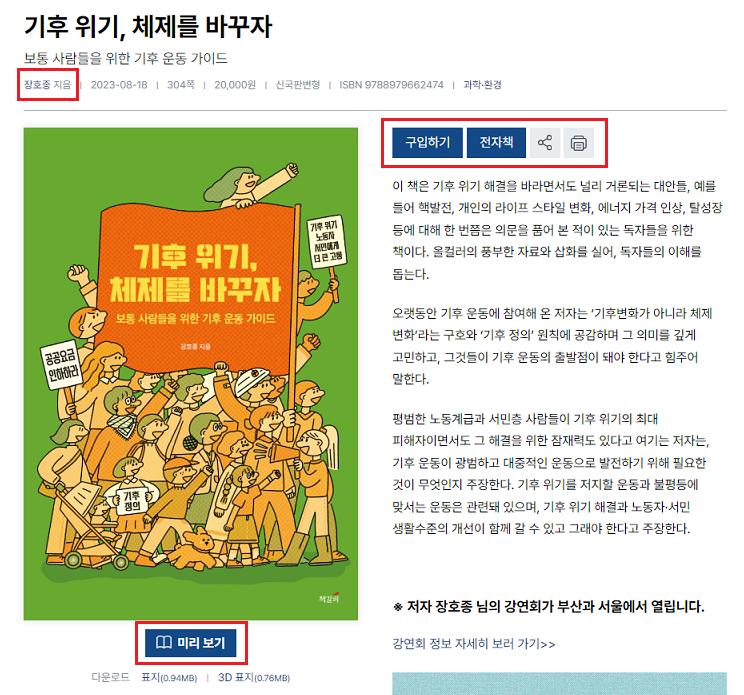Click the book title 기후 위기, 체제를 바꾸자
Viewport: 744px width, 695px height.
(148, 26)
